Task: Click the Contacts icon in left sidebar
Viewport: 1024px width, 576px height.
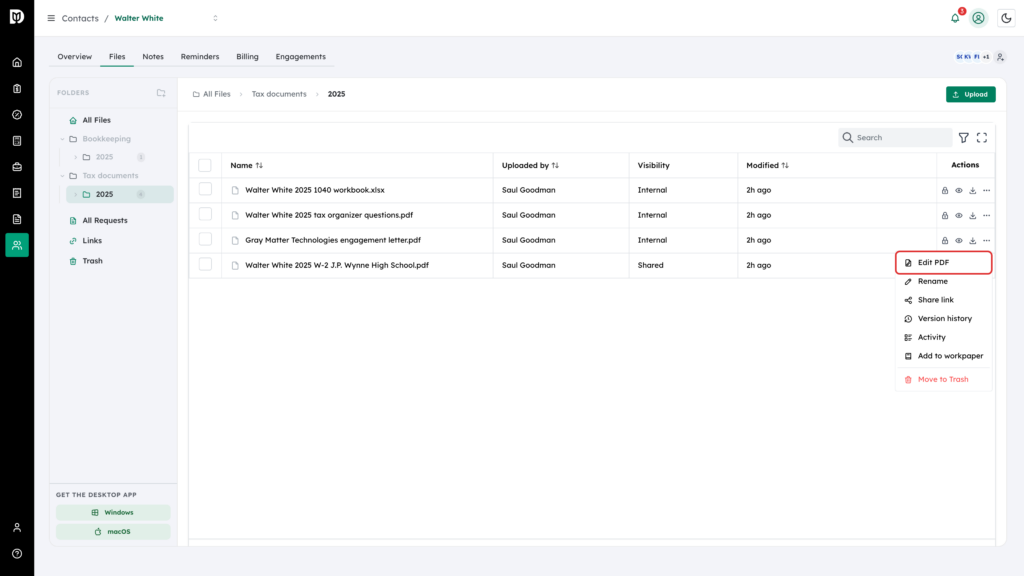Action: [x=17, y=245]
